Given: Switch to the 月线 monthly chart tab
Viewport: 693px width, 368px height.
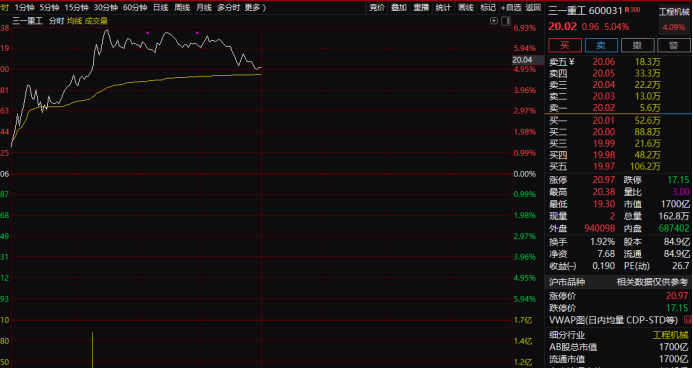Looking at the screenshot, I should pos(204,8).
